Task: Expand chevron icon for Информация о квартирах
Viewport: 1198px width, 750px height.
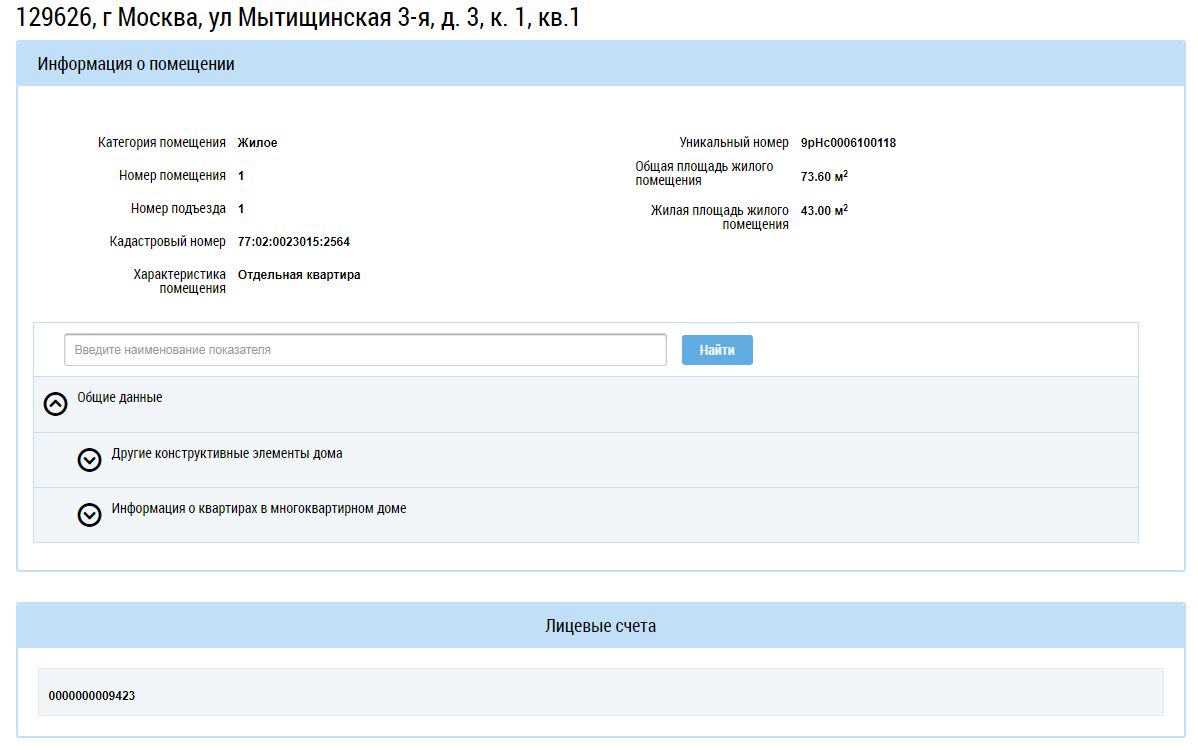Action: click(90, 515)
